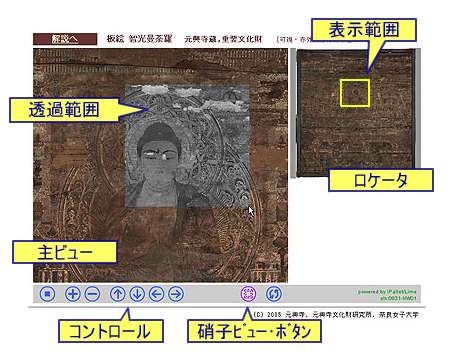Image resolution: width=450 pixels, height=360 pixels.
Task: Click the locator overview thumbnail
Action: coord(356,113)
